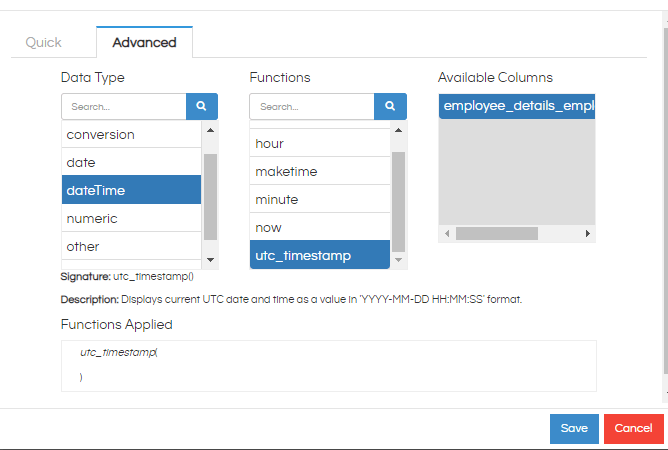Click the Available Columns right scroll arrow
668x450 pixels.
(x=587, y=234)
